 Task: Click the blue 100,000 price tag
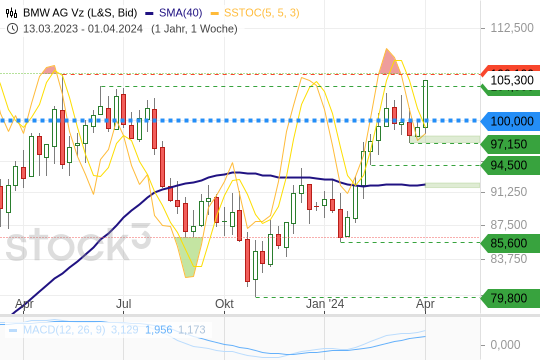(x=510, y=121)
